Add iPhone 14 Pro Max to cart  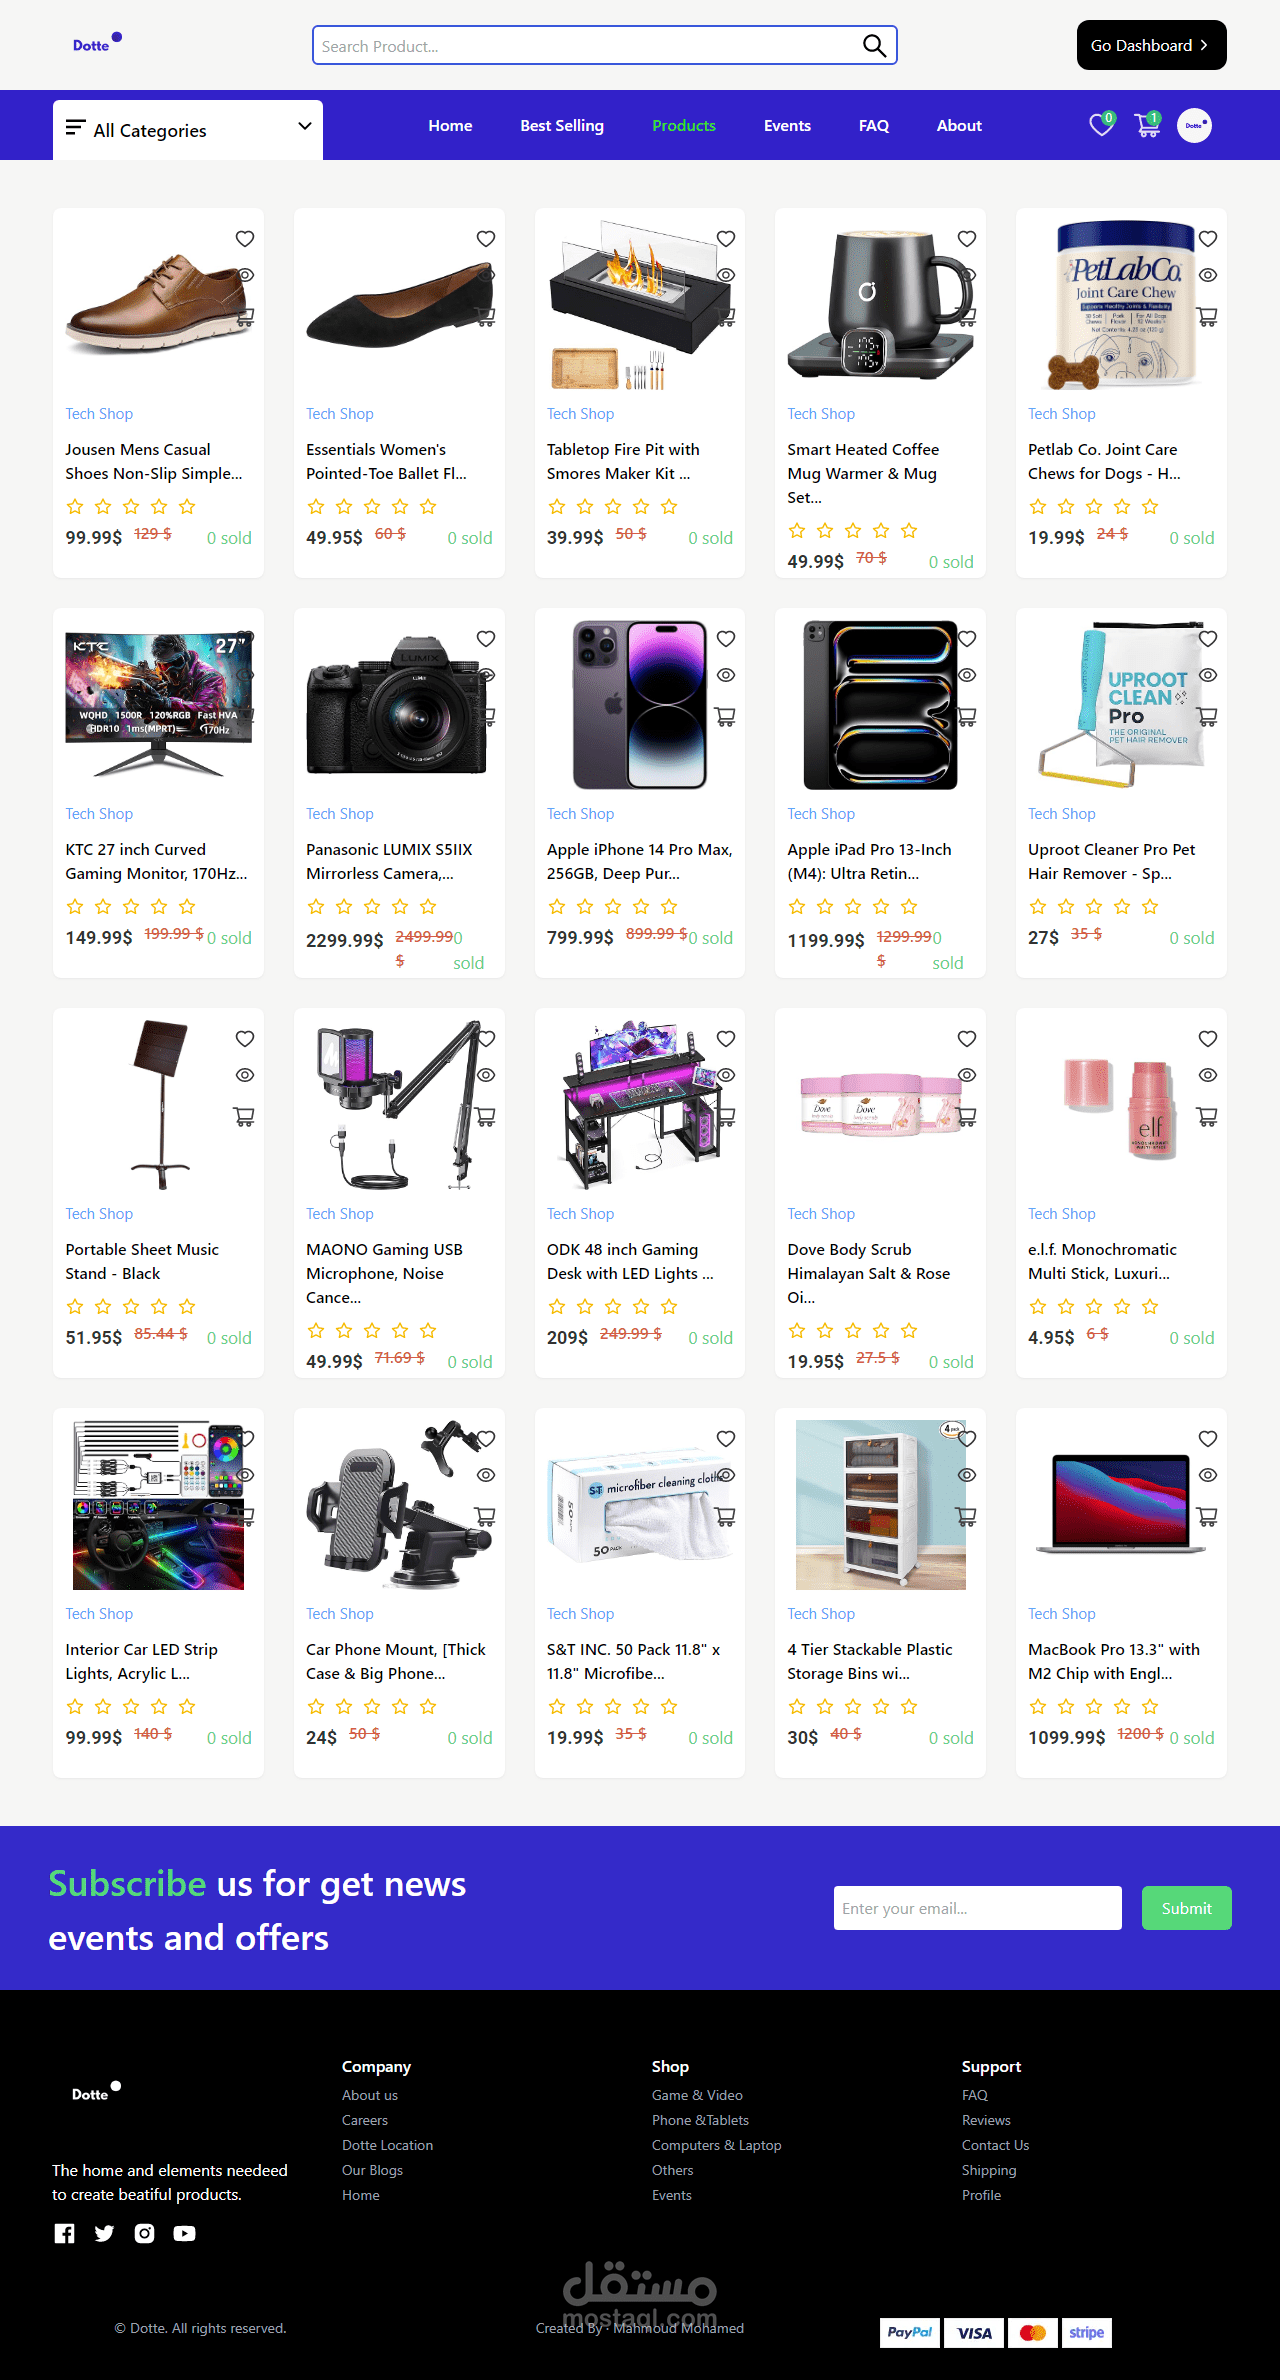pos(726,716)
